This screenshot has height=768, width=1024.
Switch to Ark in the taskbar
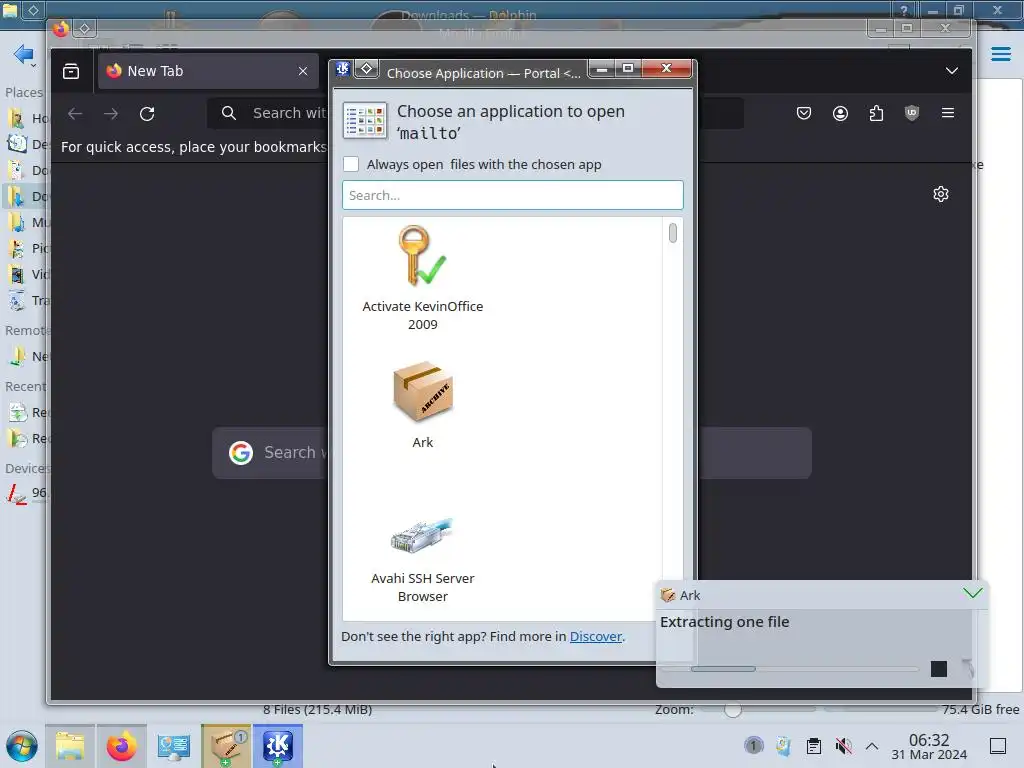226,746
